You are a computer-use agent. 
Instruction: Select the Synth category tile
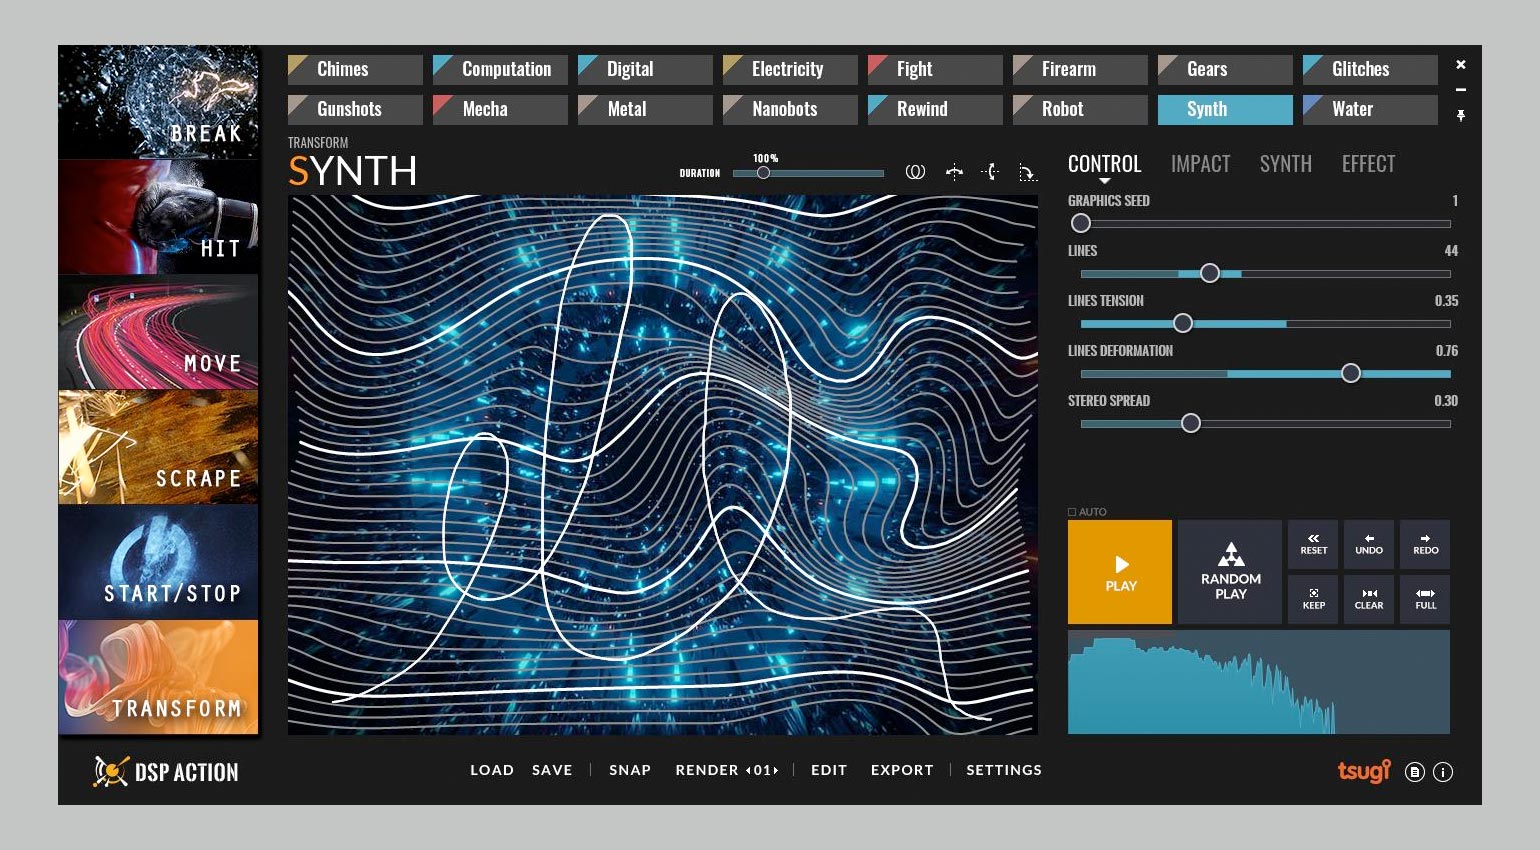click(x=1224, y=109)
